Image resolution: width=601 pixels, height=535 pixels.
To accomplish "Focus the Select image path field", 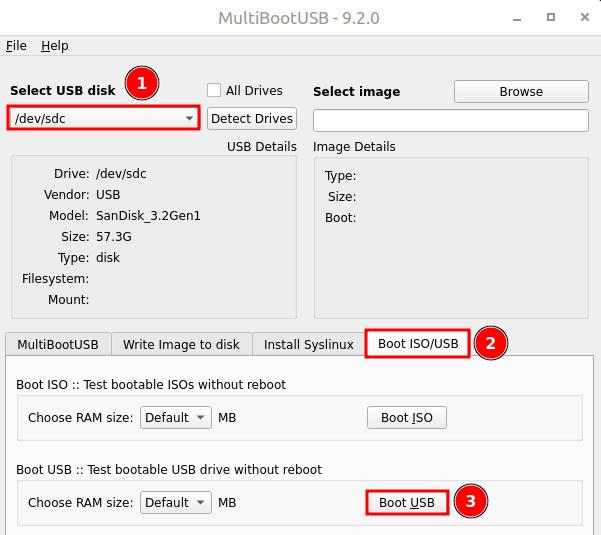I will 451,120.
